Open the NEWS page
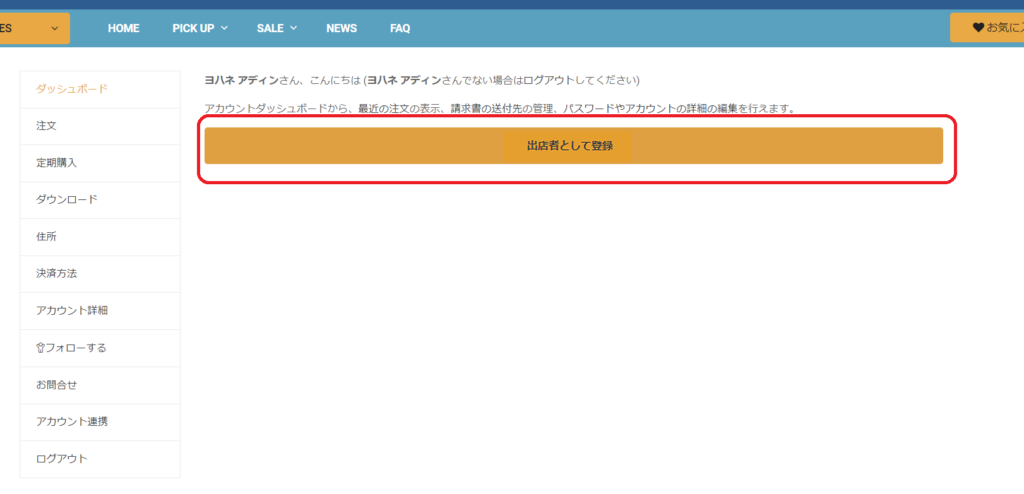Viewport: 1024px width, 494px height. tap(341, 28)
